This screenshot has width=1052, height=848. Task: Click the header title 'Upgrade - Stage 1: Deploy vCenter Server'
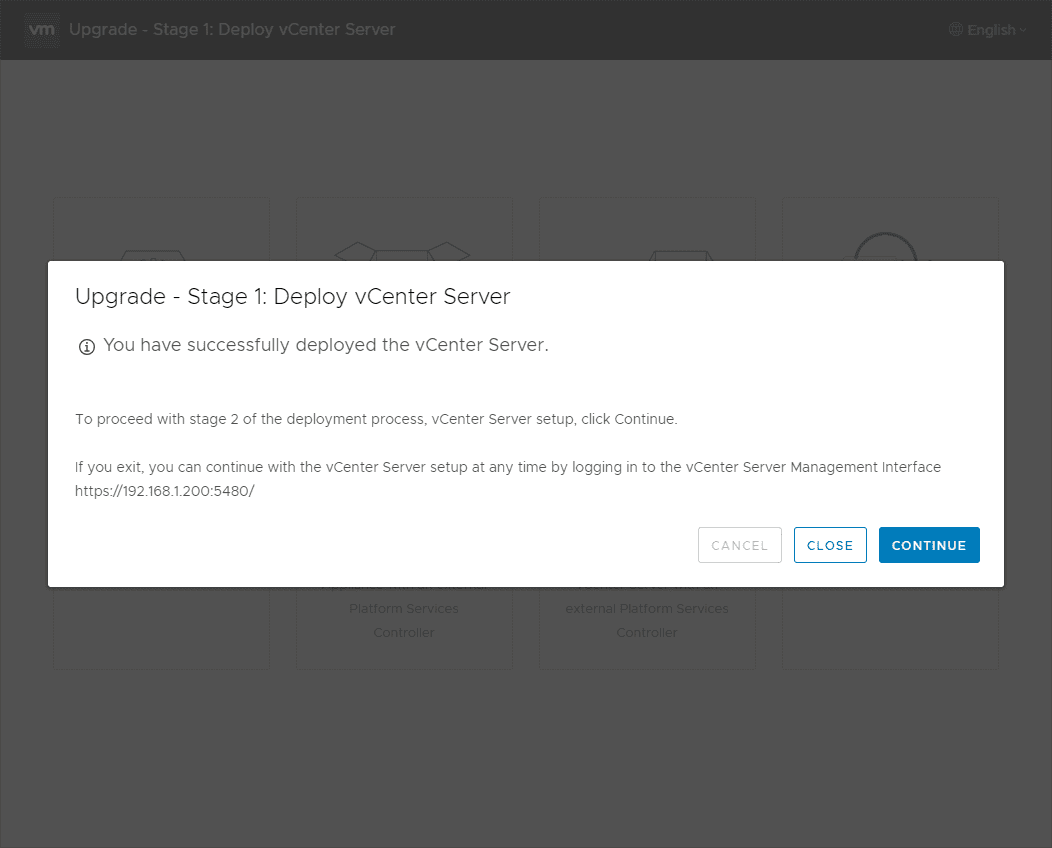232,30
